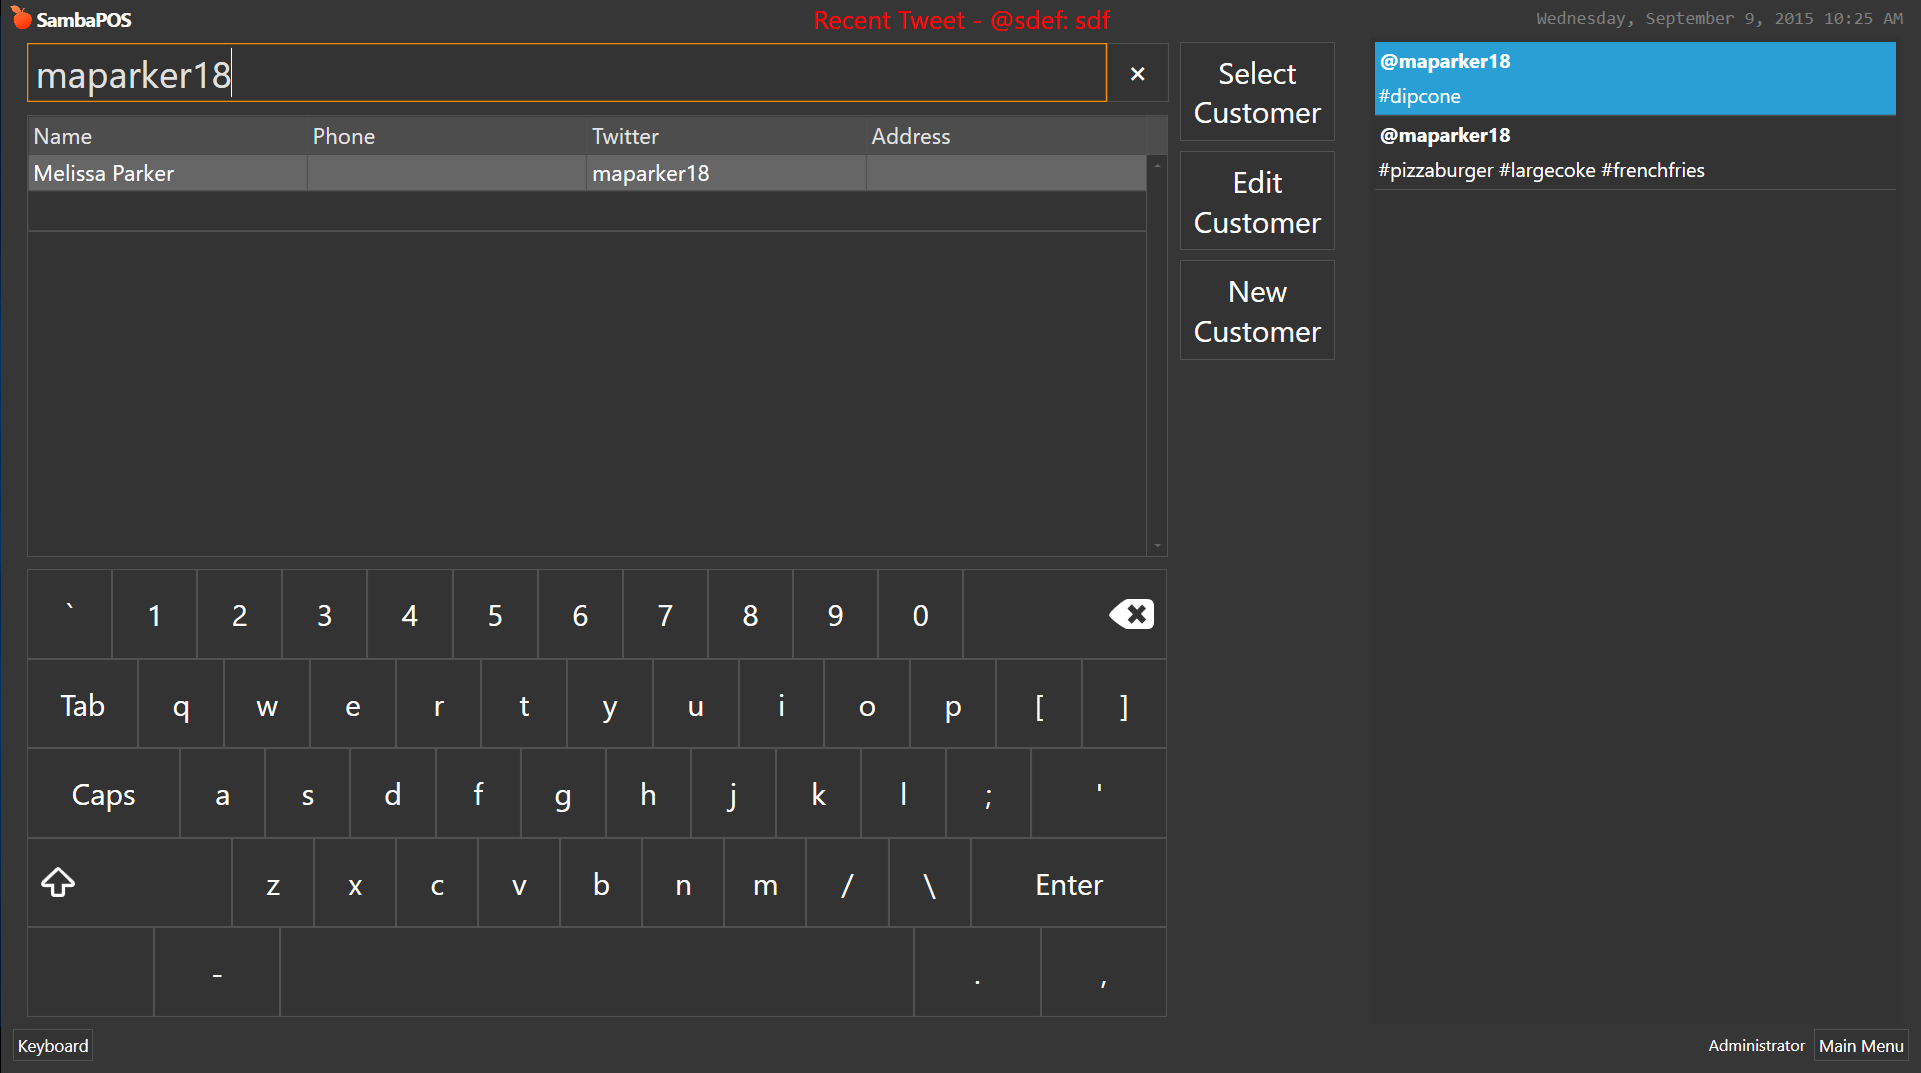Image resolution: width=1921 pixels, height=1073 pixels.
Task: Click the SambaPOS logo
Action: click(x=71, y=19)
